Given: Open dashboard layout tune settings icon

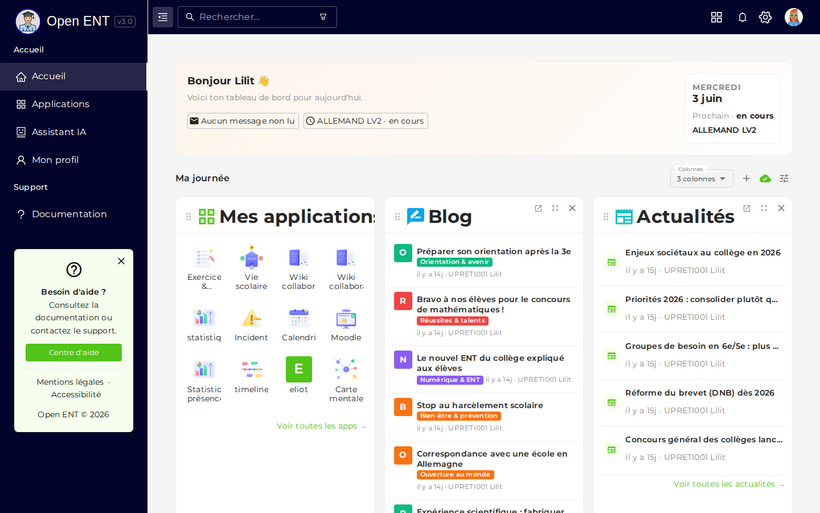Looking at the screenshot, I should pyautogui.click(x=784, y=179).
